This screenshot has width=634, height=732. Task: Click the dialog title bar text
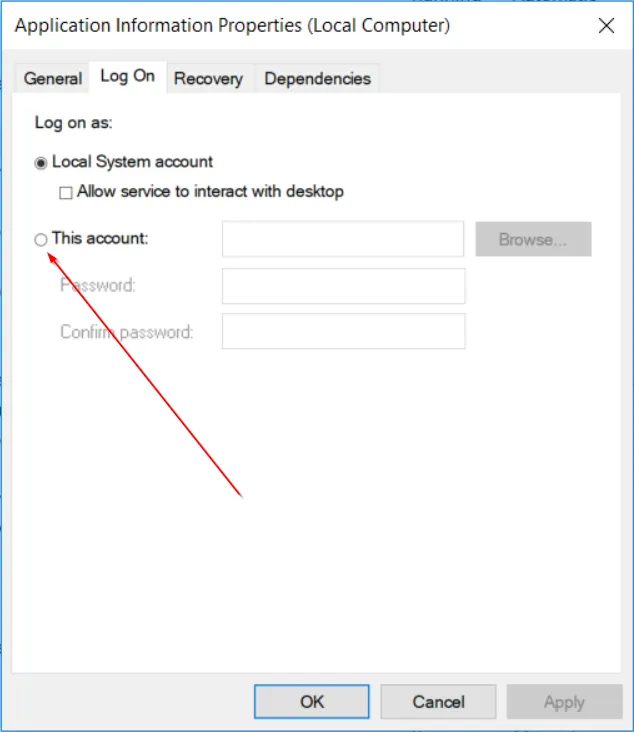point(232,25)
